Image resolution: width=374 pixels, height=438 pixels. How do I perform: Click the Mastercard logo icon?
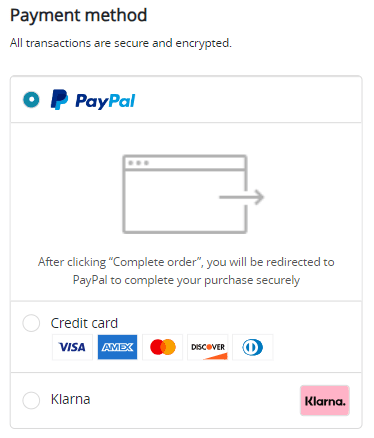click(163, 347)
